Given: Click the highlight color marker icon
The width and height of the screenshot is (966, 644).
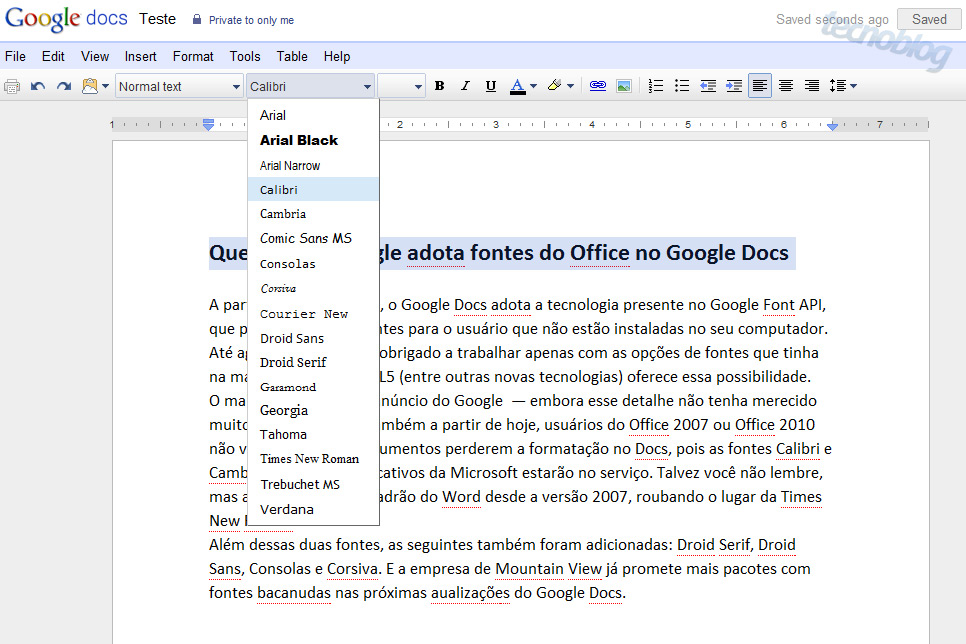Looking at the screenshot, I should coord(554,85).
